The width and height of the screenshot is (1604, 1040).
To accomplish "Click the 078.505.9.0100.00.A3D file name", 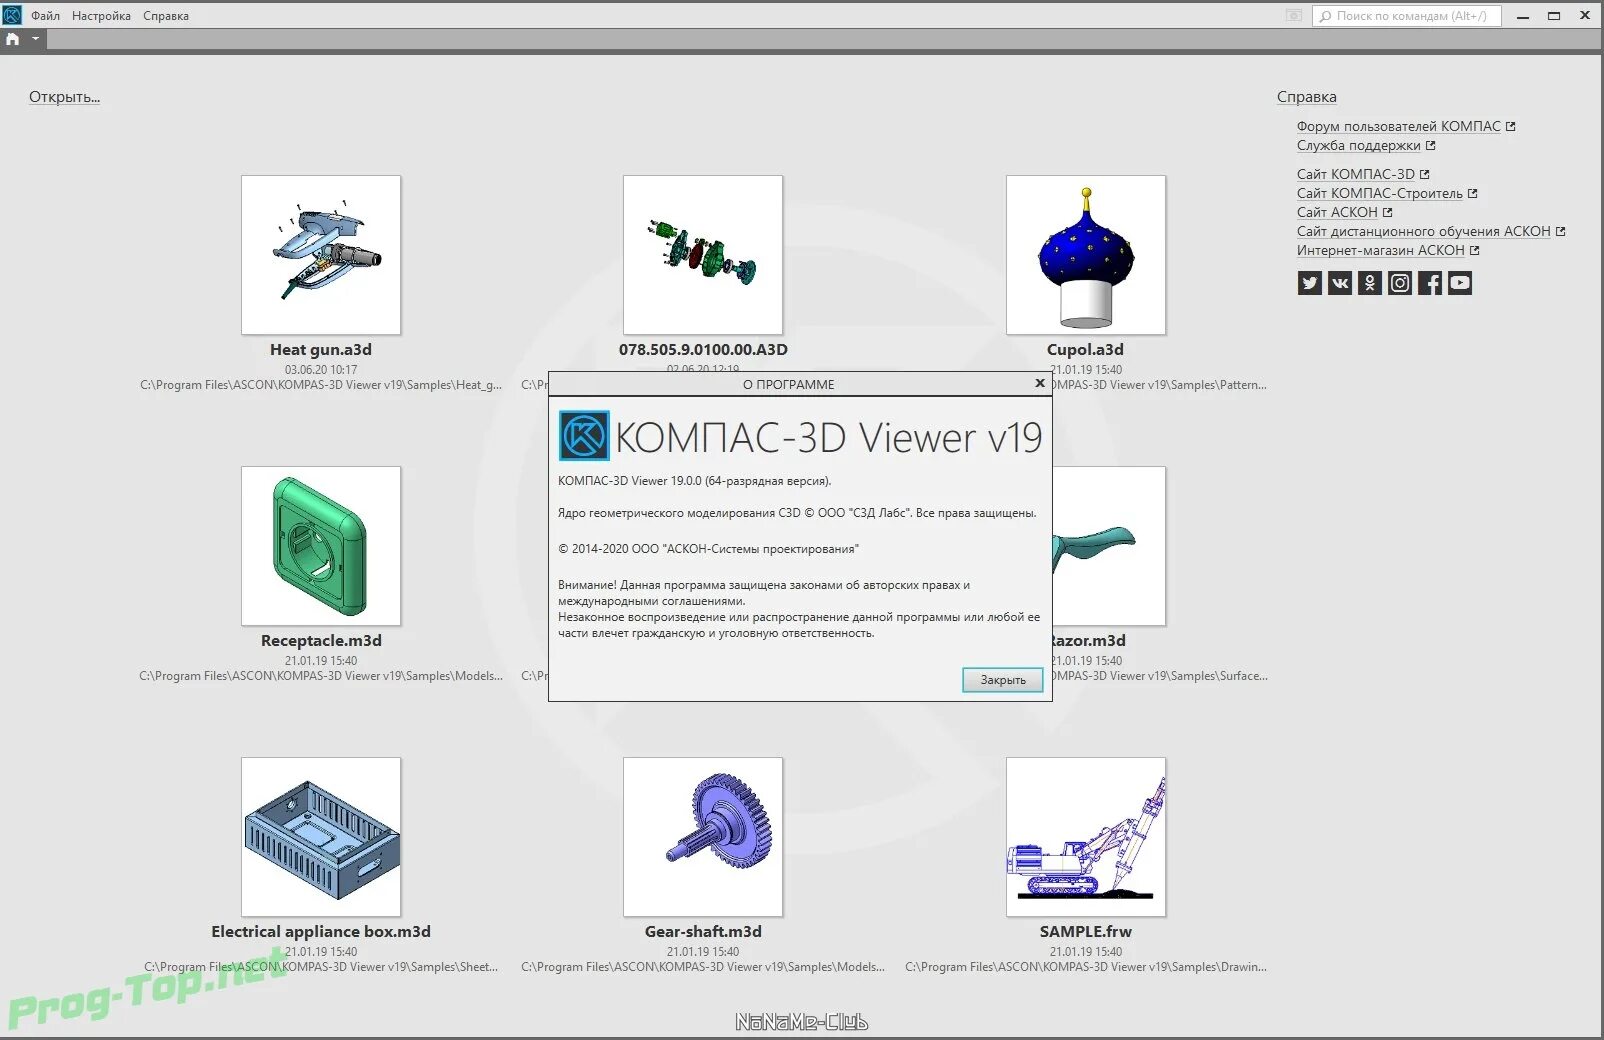I will (x=703, y=350).
